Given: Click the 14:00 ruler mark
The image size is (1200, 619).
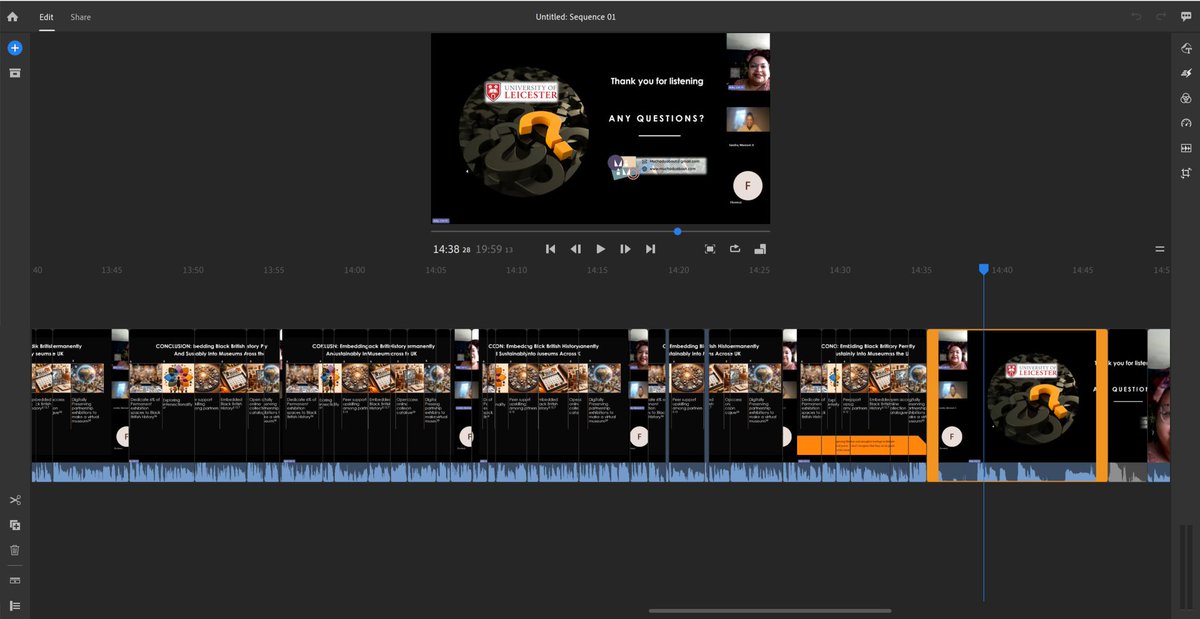Looking at the screenshot, I should [354, 270].
